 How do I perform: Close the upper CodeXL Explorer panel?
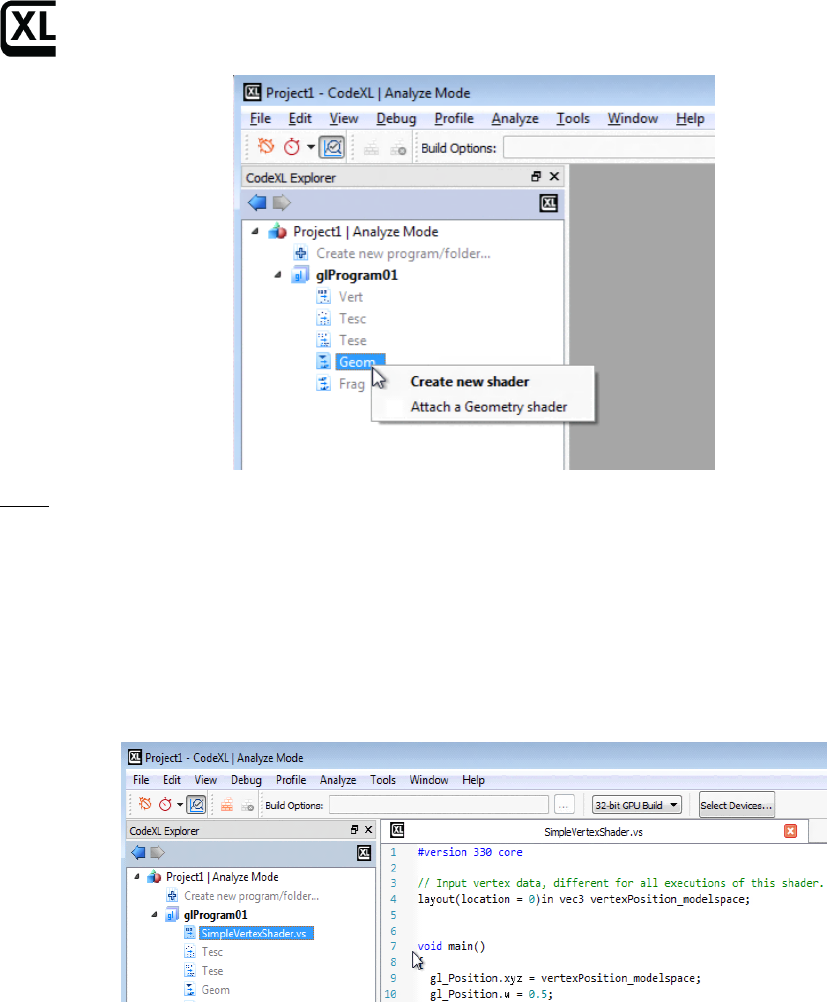[x=554, y=177]
